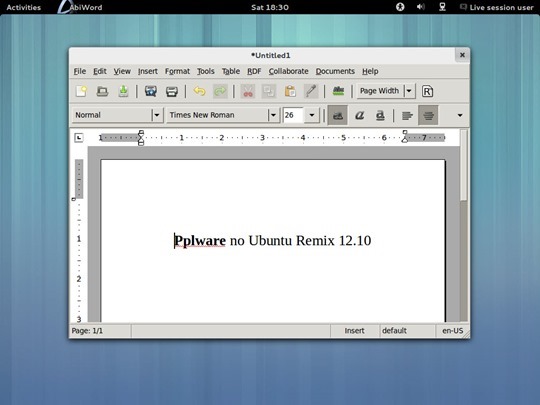Open the Tools menu
The height and width of the screenshot is (405, 540).
(206, 71)
